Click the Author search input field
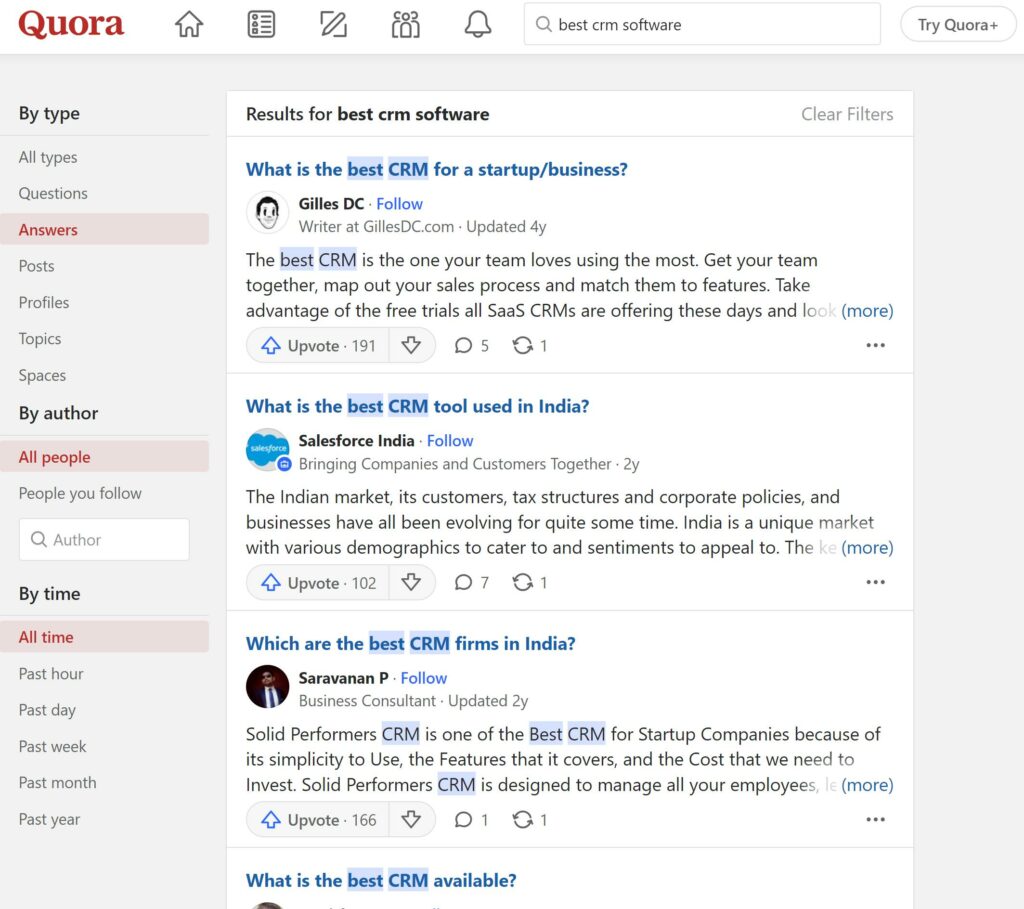The width and height of the screenshot is (1024, 909). (104, 539)
